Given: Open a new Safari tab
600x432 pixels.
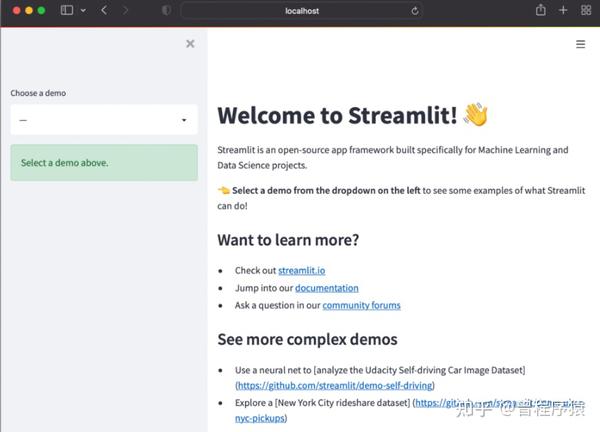Looking at the screenshot, I should pos(563,10).
